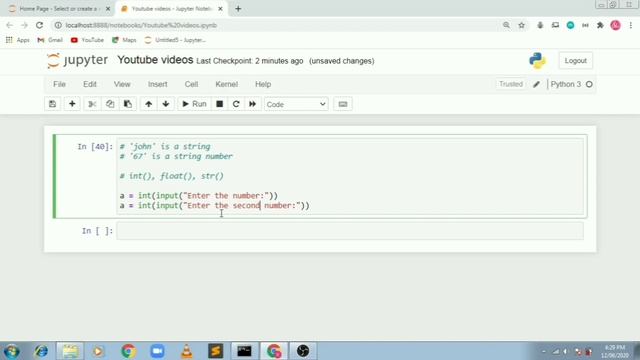Click the Logout button

pyautogui.click(x=576, y=60)
